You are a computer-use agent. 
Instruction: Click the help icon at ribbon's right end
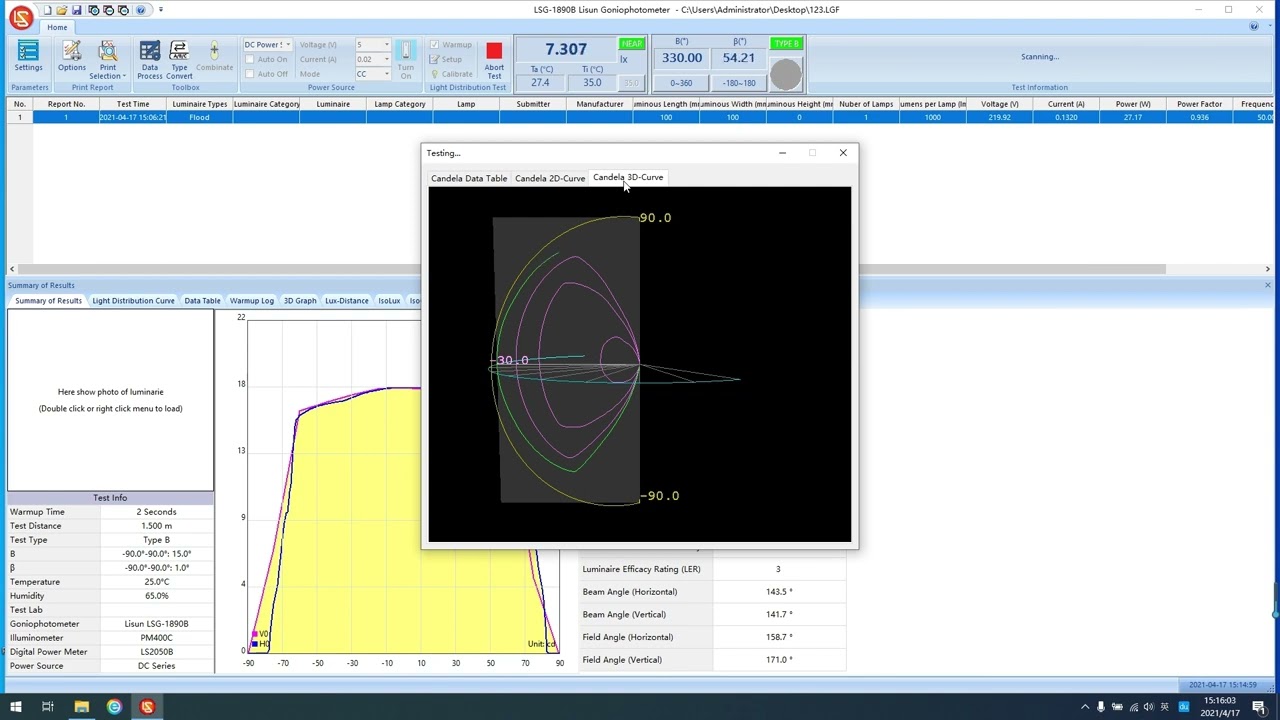pos(1254,27)
